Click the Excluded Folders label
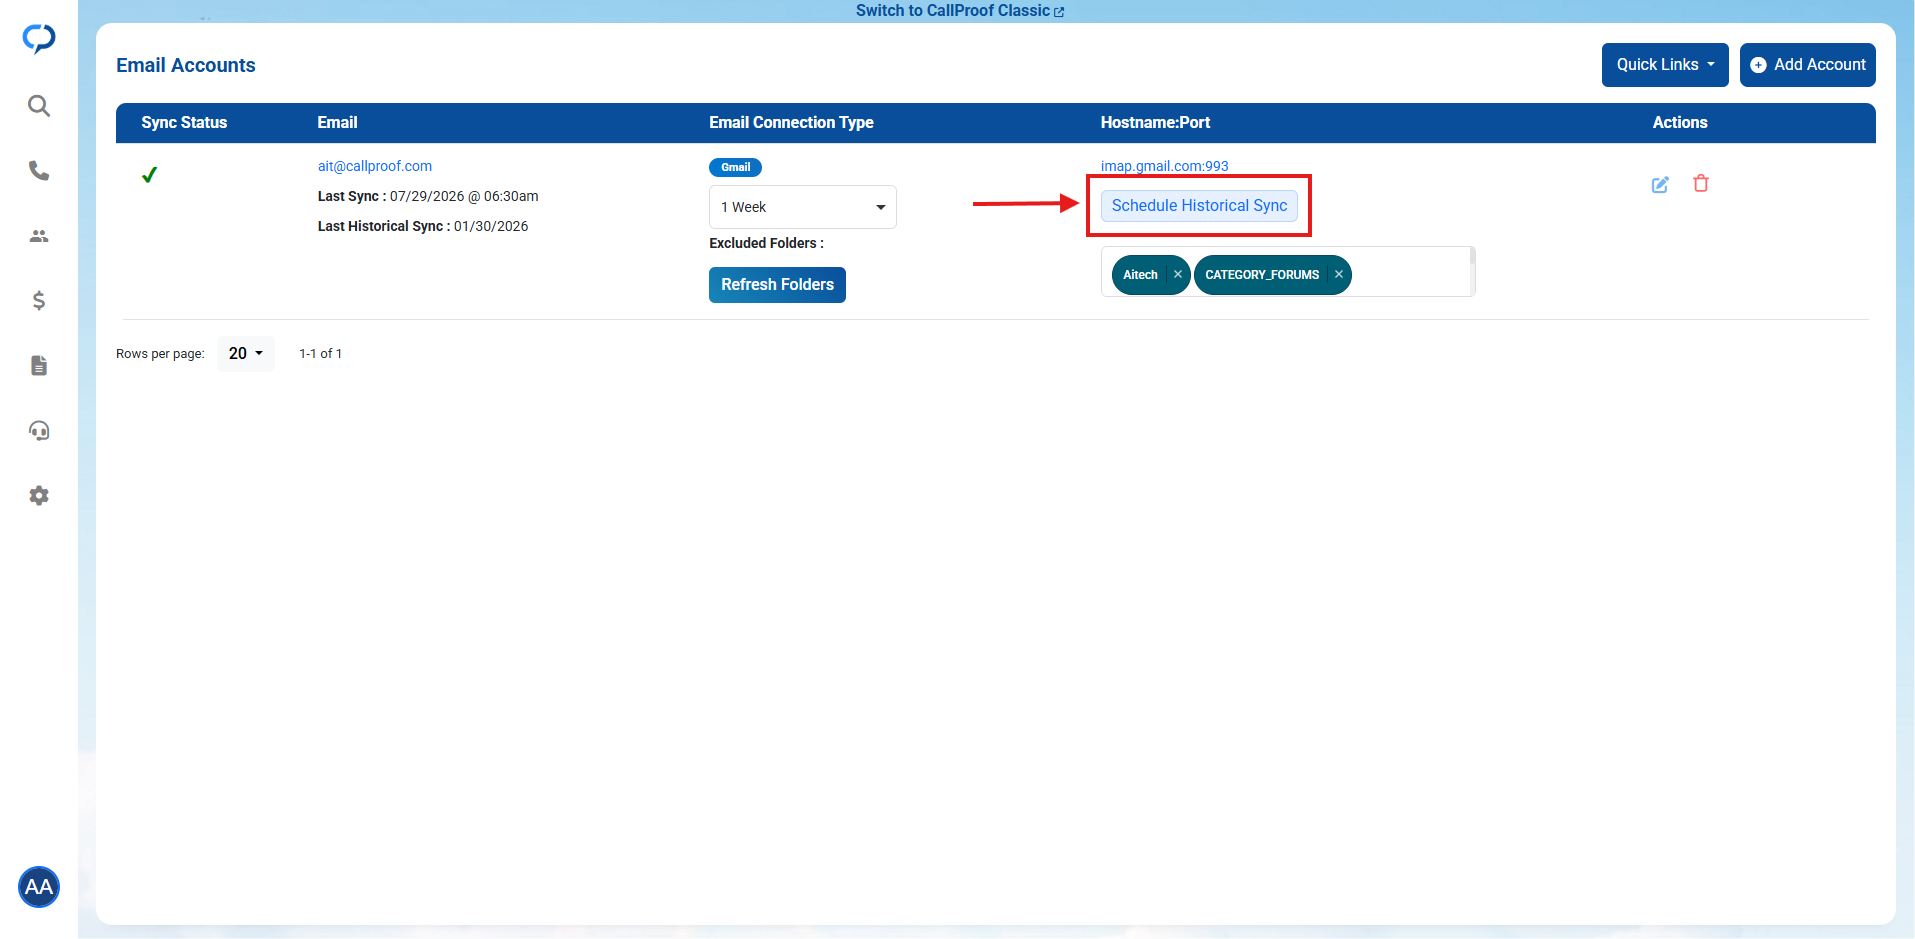Screen dimensions: 1915x939 766,243
